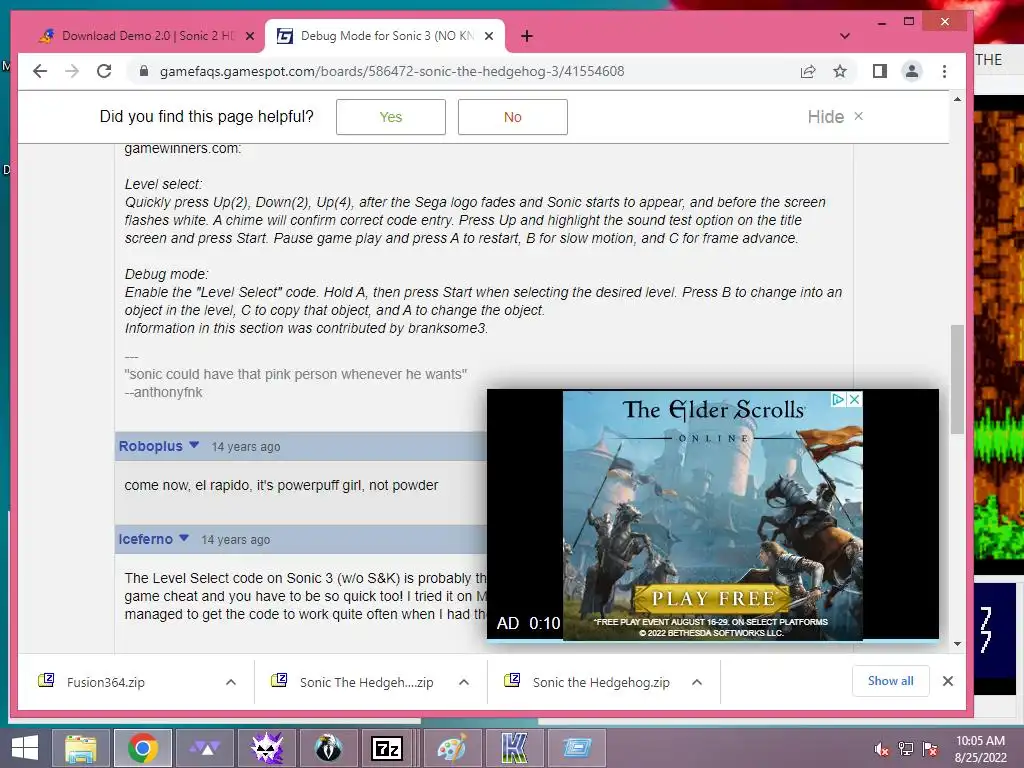Open Roboplus user dropdown
Image resolution: width=1024 pixels, height=768 pixels.
point(194,445)
